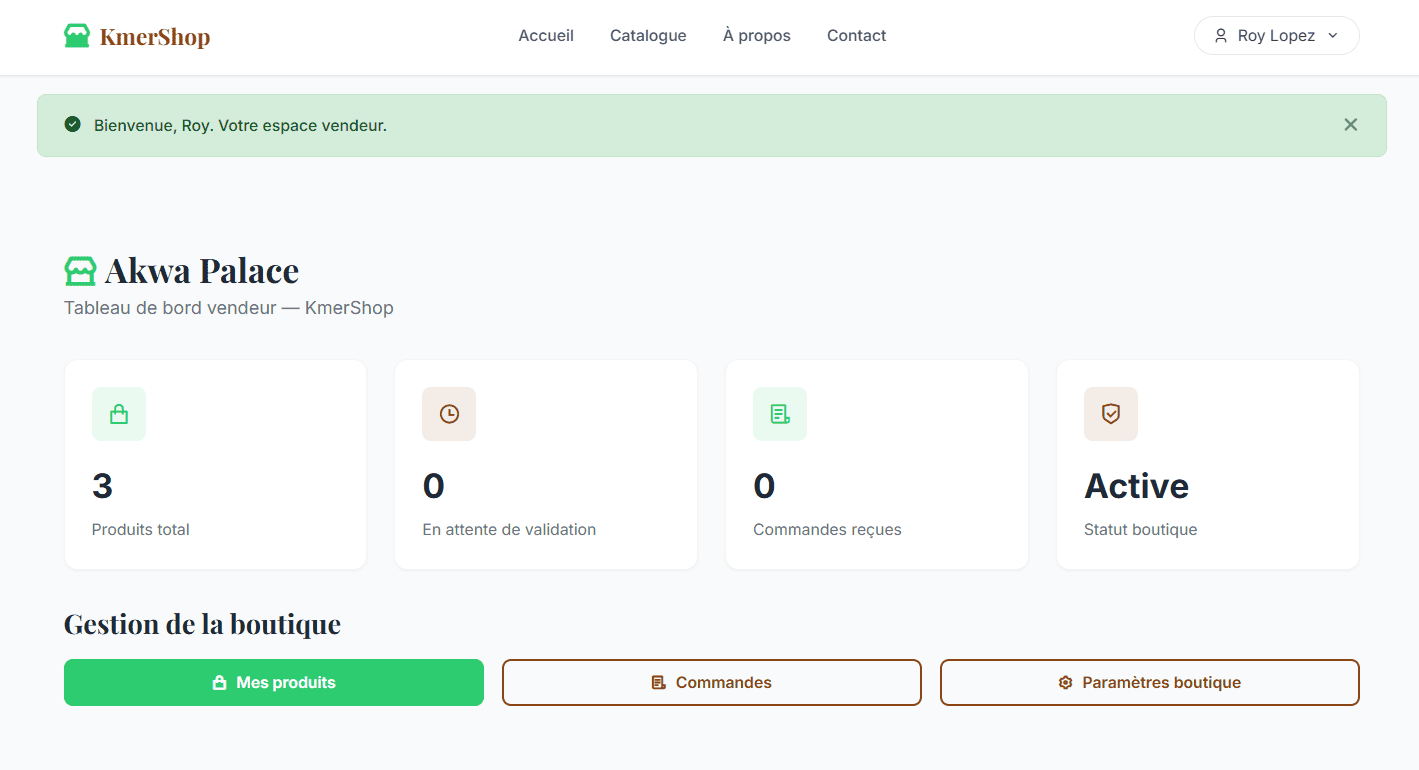Click the 'Active' status value
The width and height of the screenshot is (1419, 770).
point(1137,486)
